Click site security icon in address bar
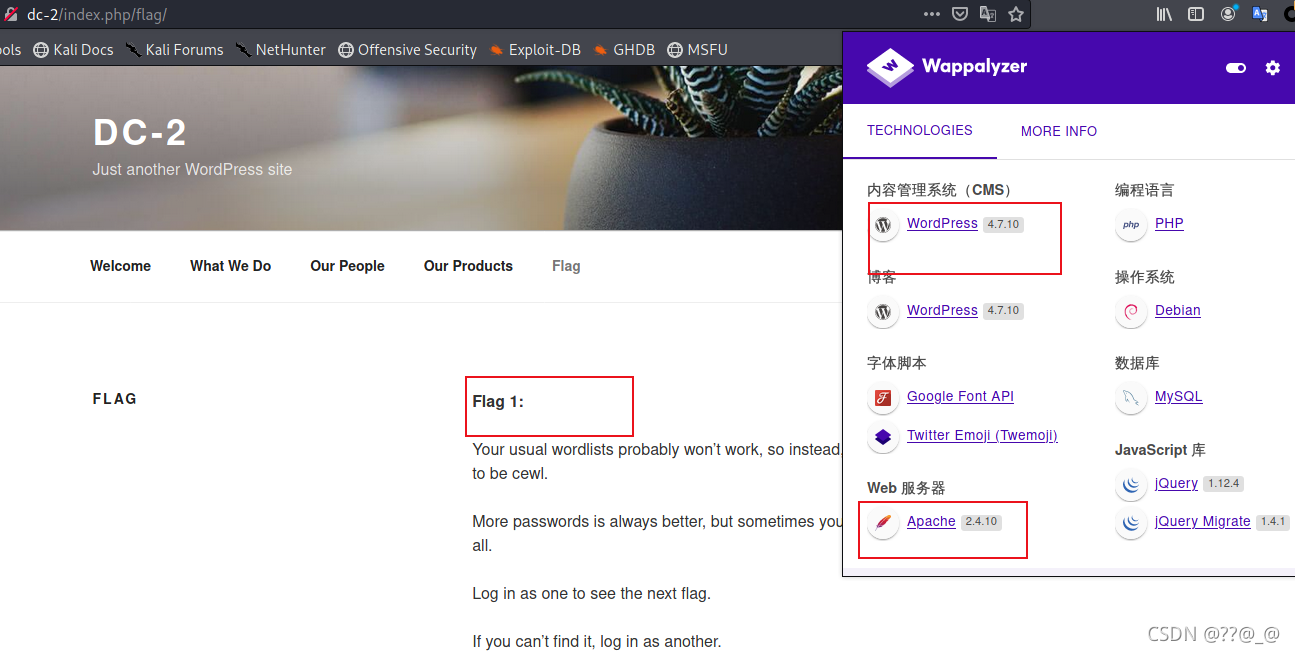 [11, 15]
